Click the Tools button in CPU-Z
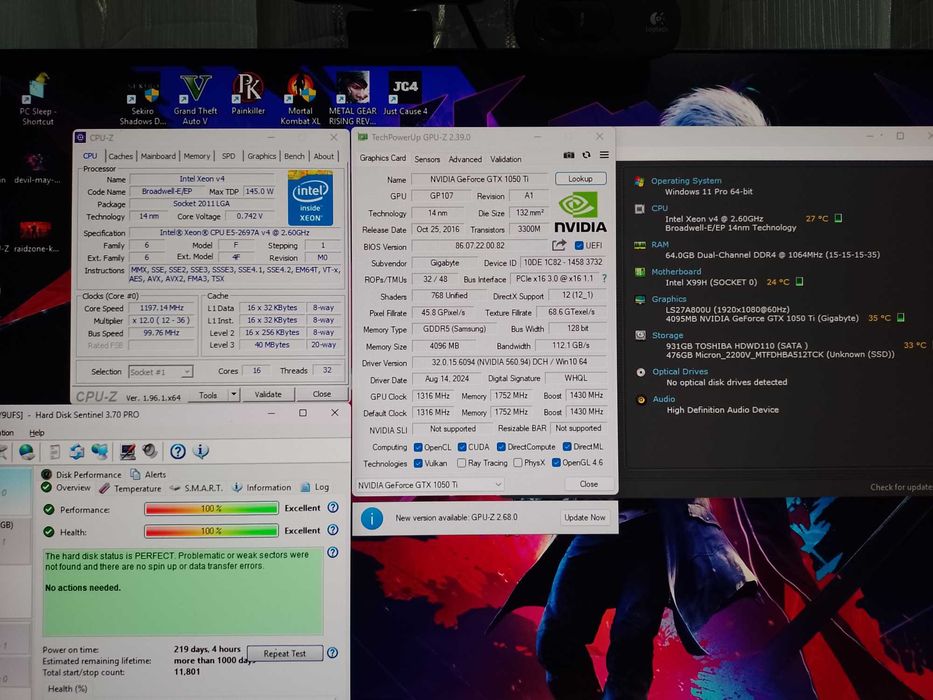The image size is (933, 700). click(x=208, y=395)
